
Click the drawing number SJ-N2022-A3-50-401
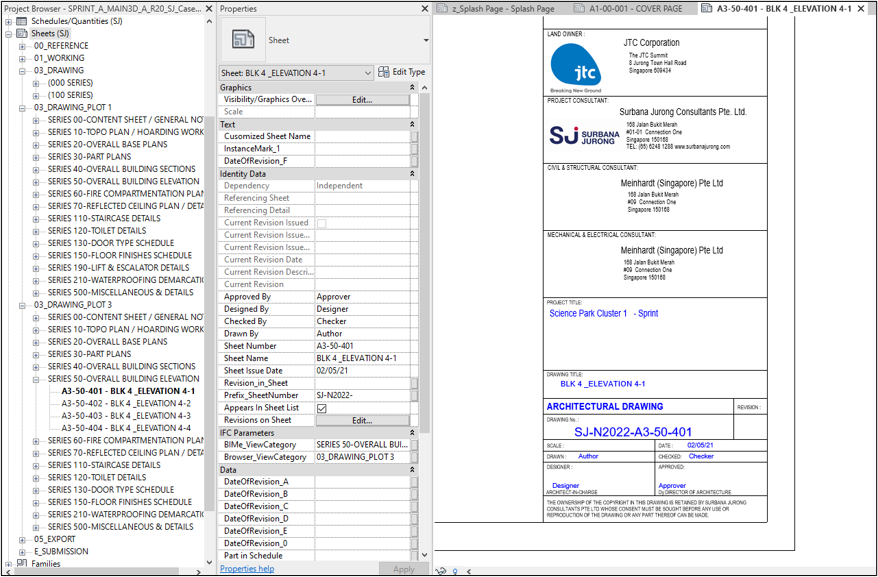click(x=633, y=432)
